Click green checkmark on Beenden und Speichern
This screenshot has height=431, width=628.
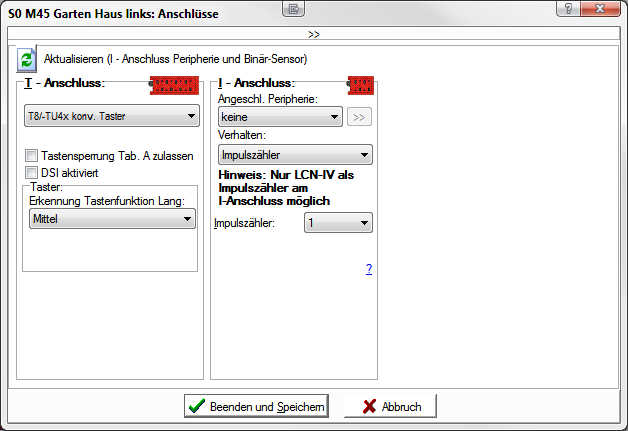[x=197, y=406]
